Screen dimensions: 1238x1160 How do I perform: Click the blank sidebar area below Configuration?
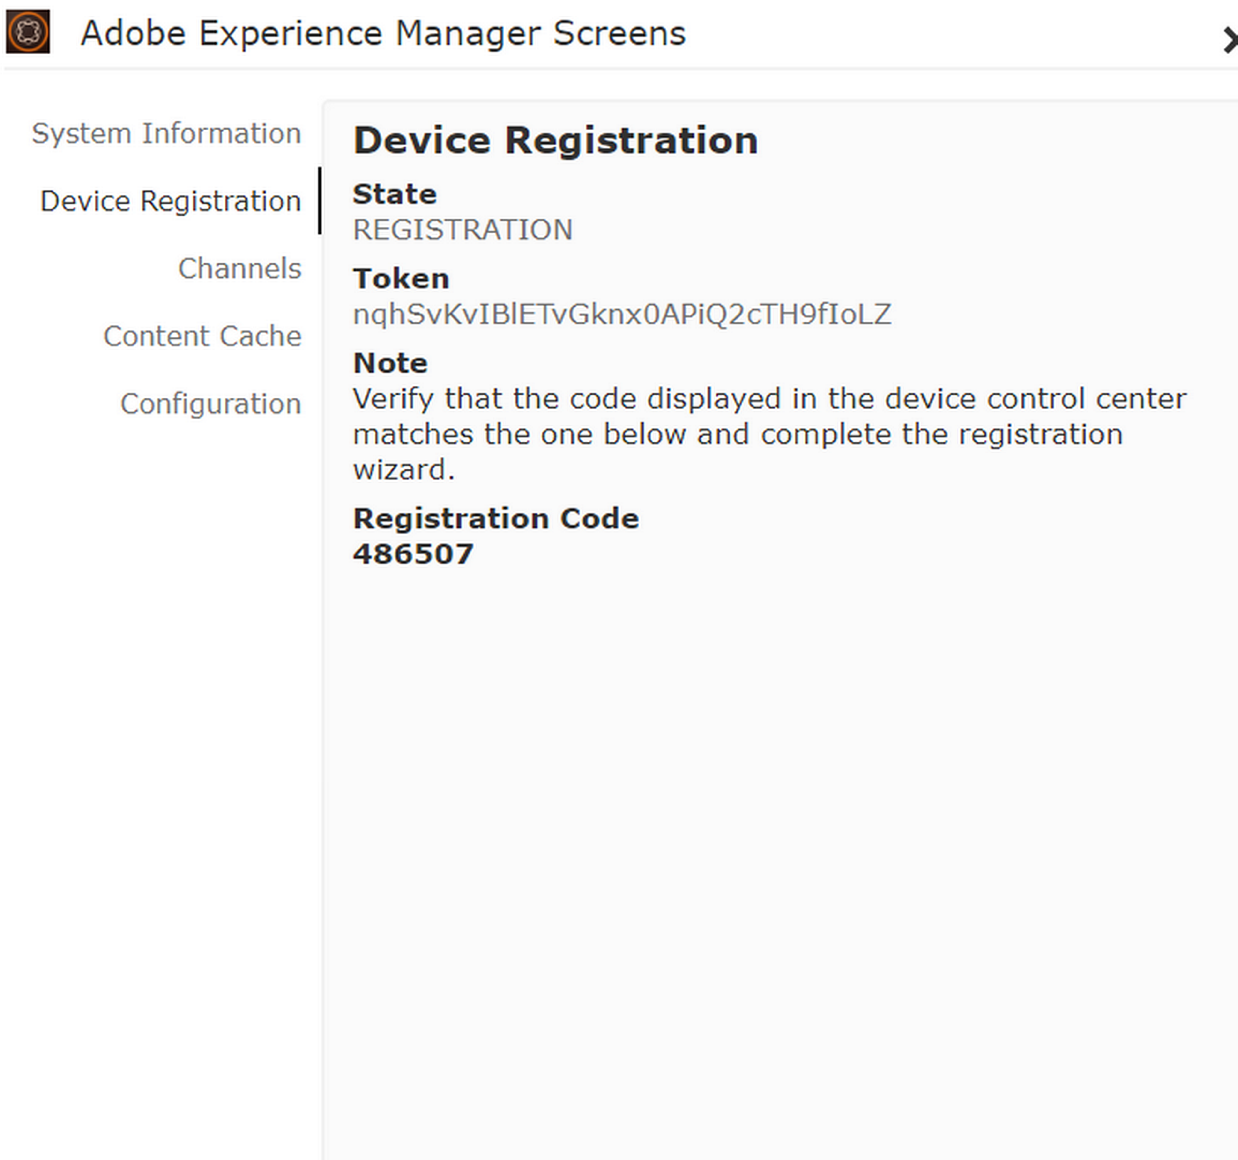point(160,750)
